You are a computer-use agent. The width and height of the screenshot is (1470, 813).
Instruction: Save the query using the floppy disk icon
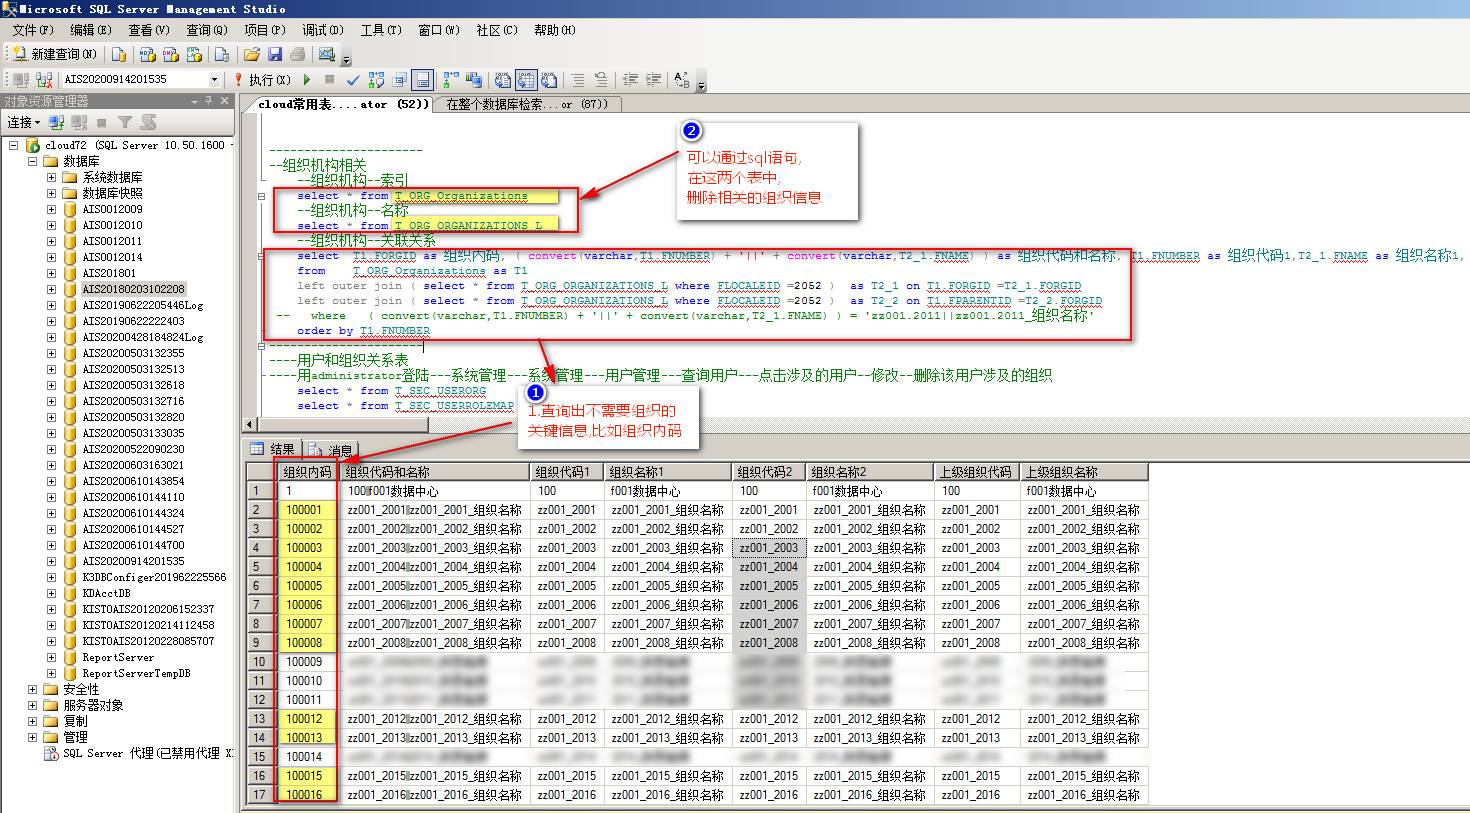[275, 54]
